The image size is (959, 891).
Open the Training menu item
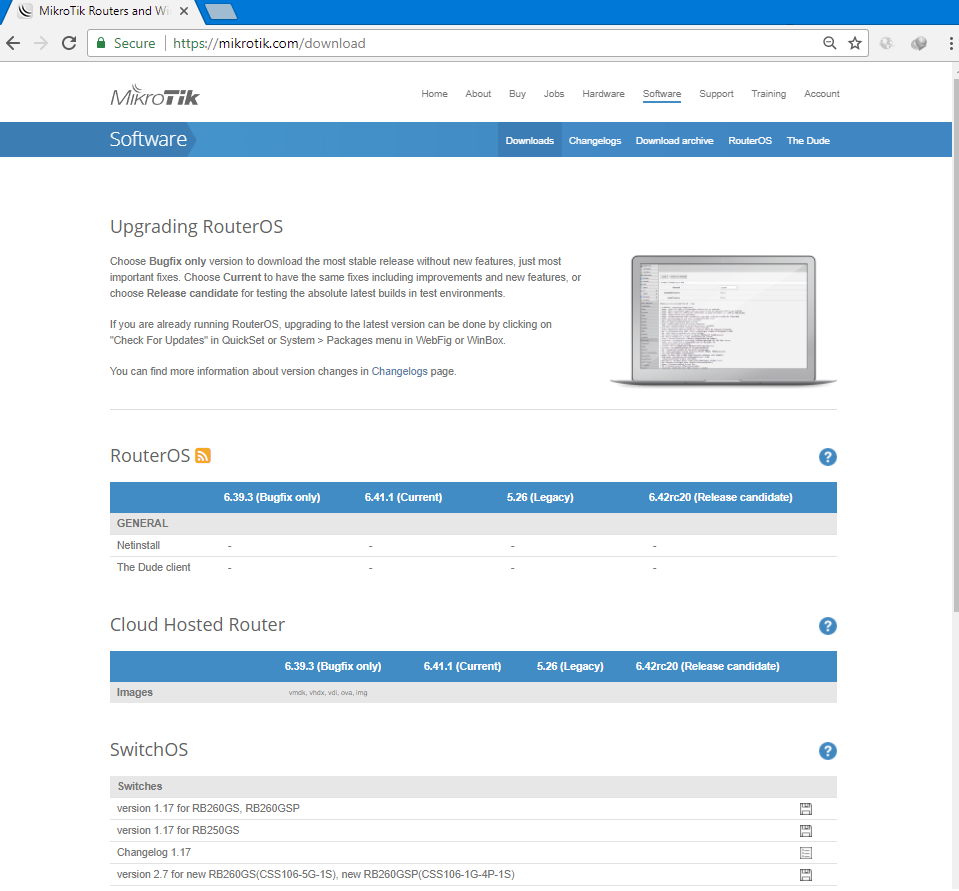coord(769,94)
